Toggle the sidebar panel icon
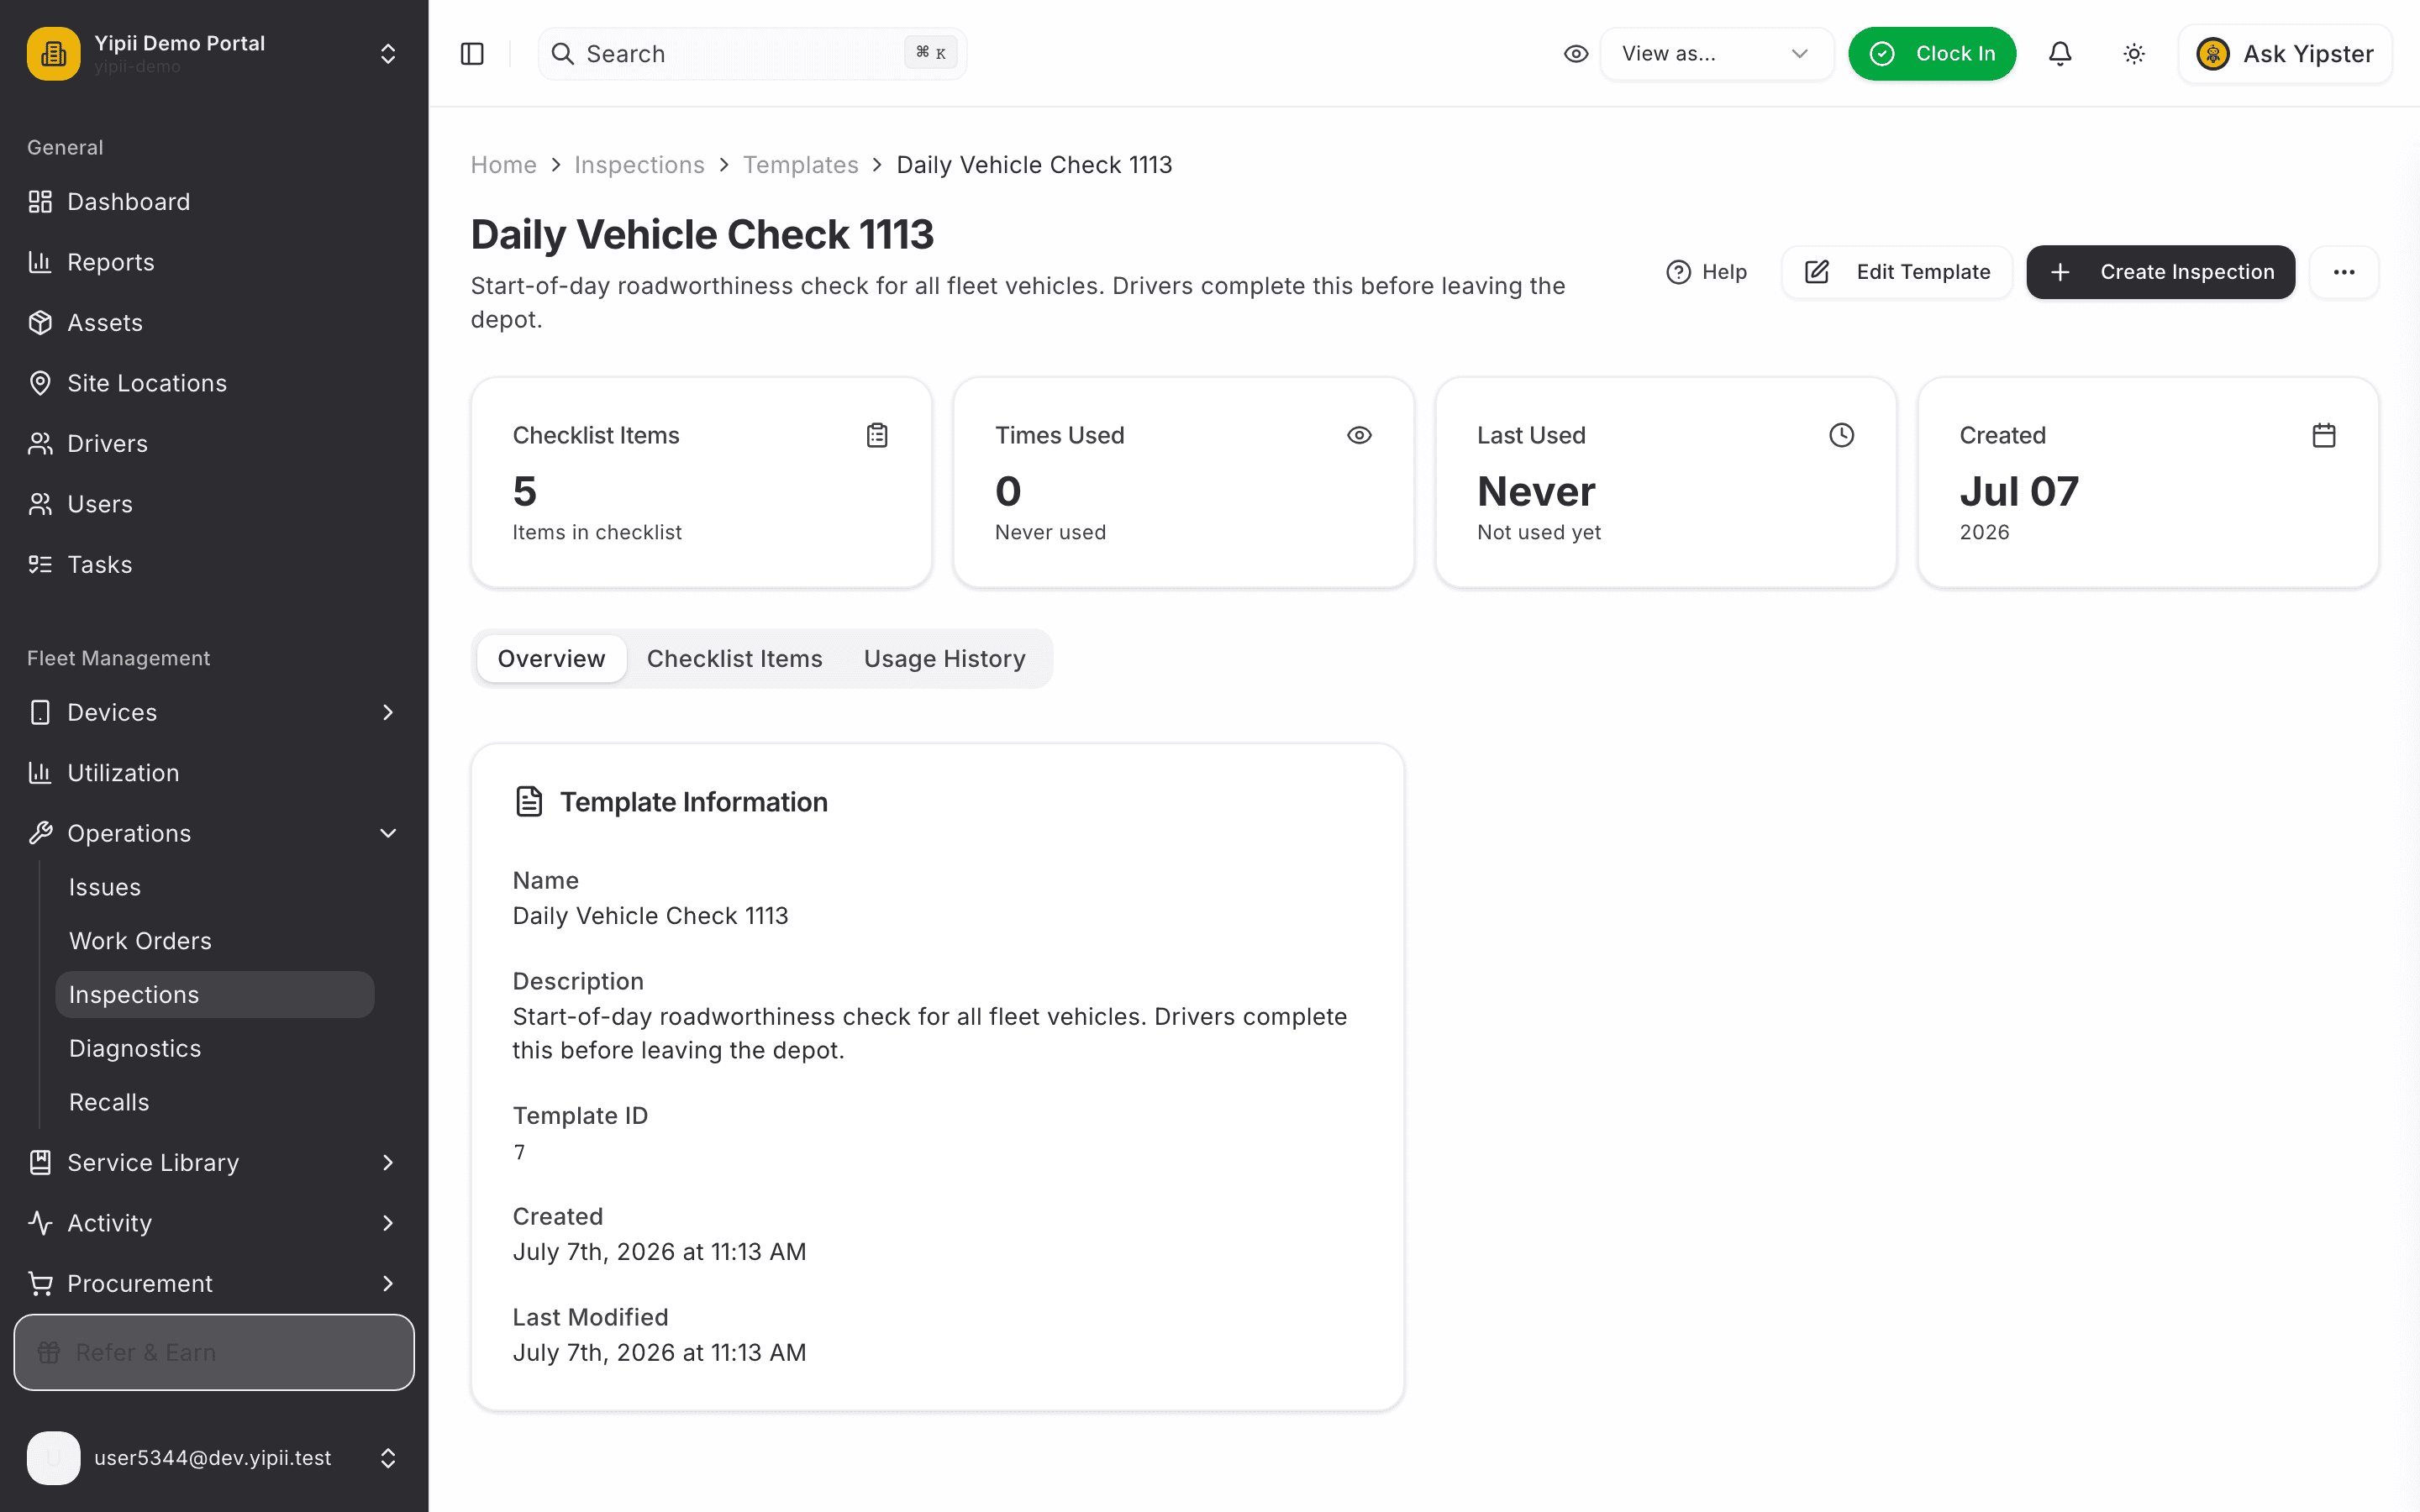Screen dimensions: 2420x1512 click(x=472, y=54)
